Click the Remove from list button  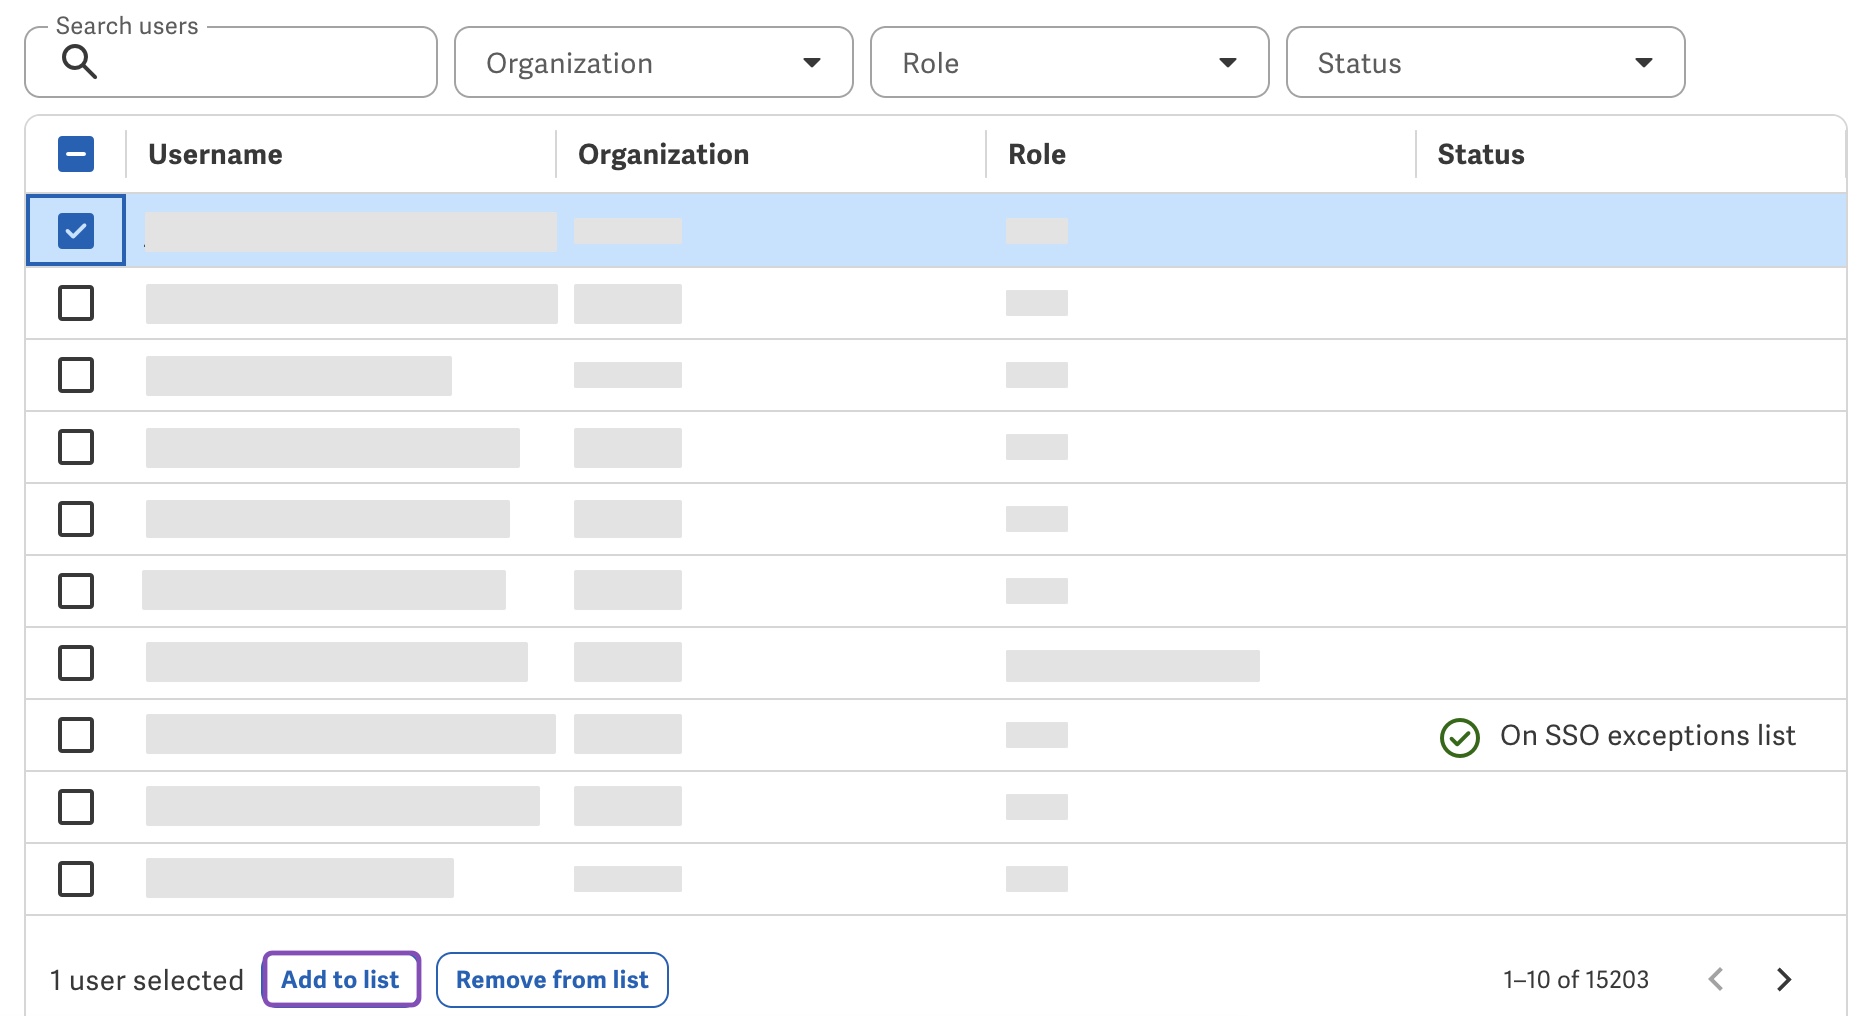pyautogui.click(x=552, y=979)
